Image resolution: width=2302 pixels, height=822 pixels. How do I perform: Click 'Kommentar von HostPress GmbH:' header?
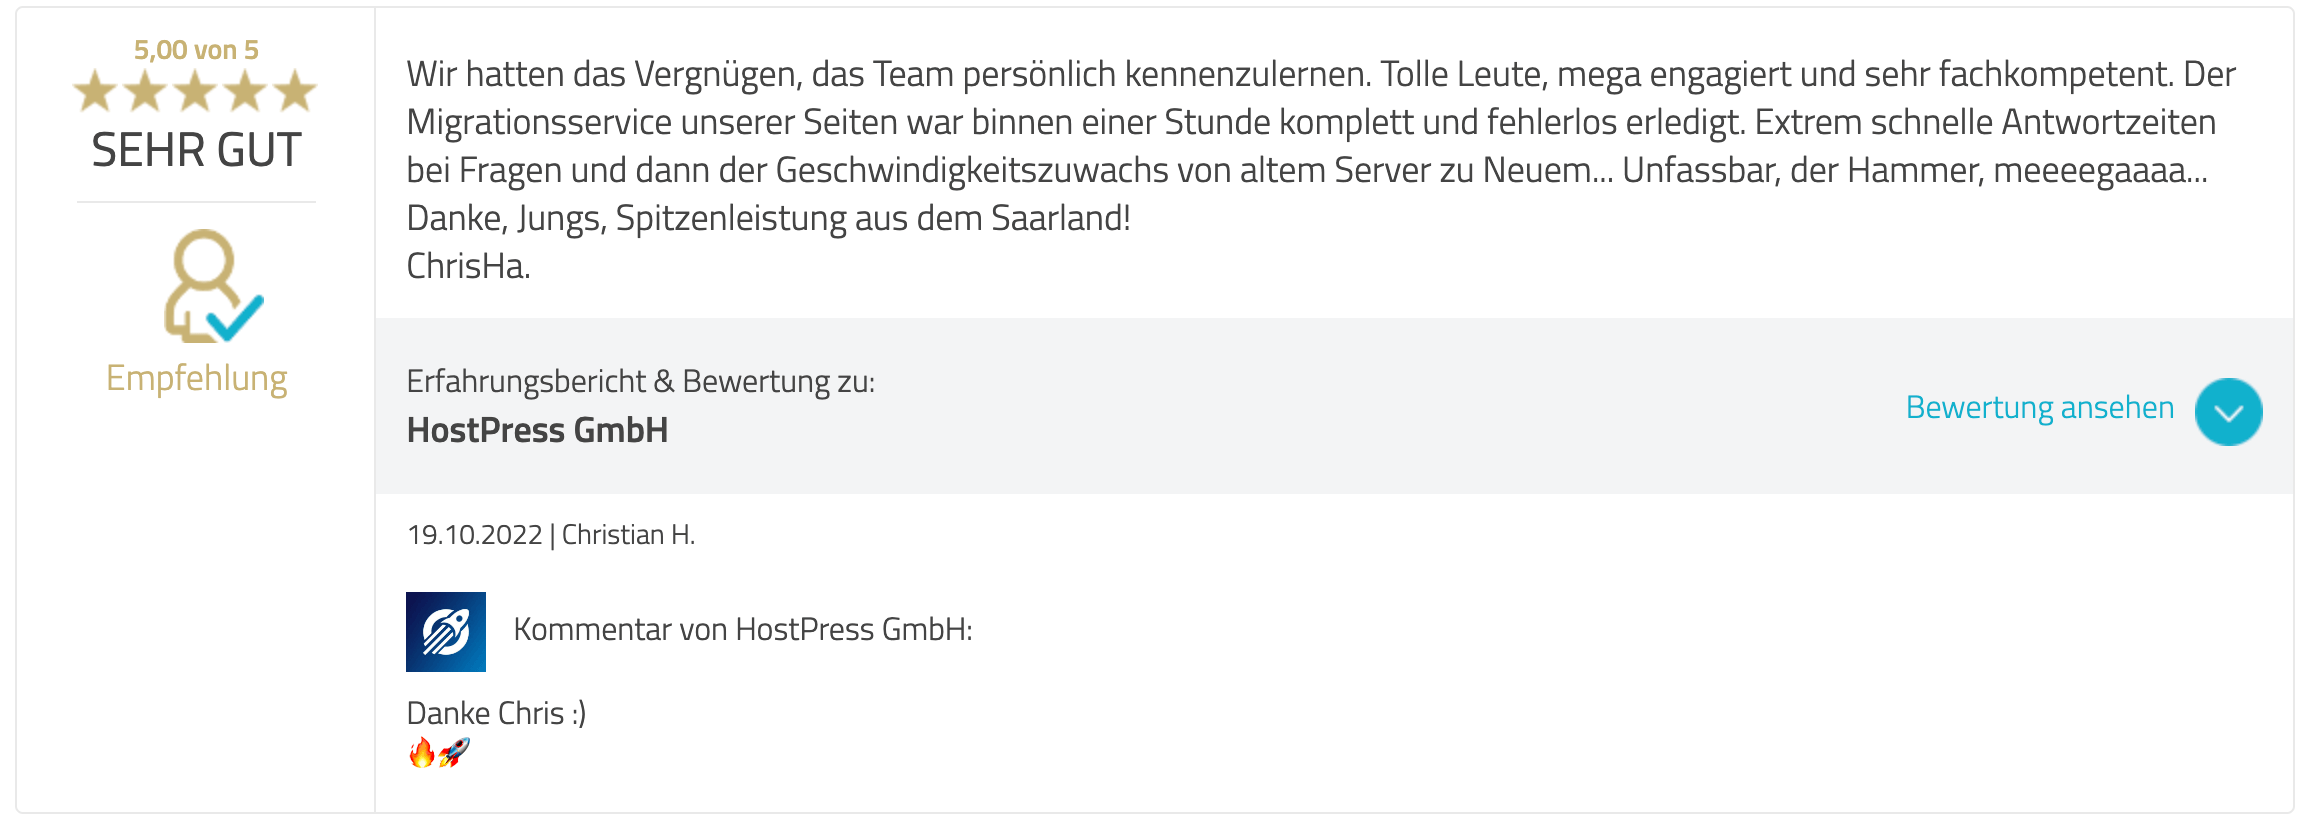[741, 630]
